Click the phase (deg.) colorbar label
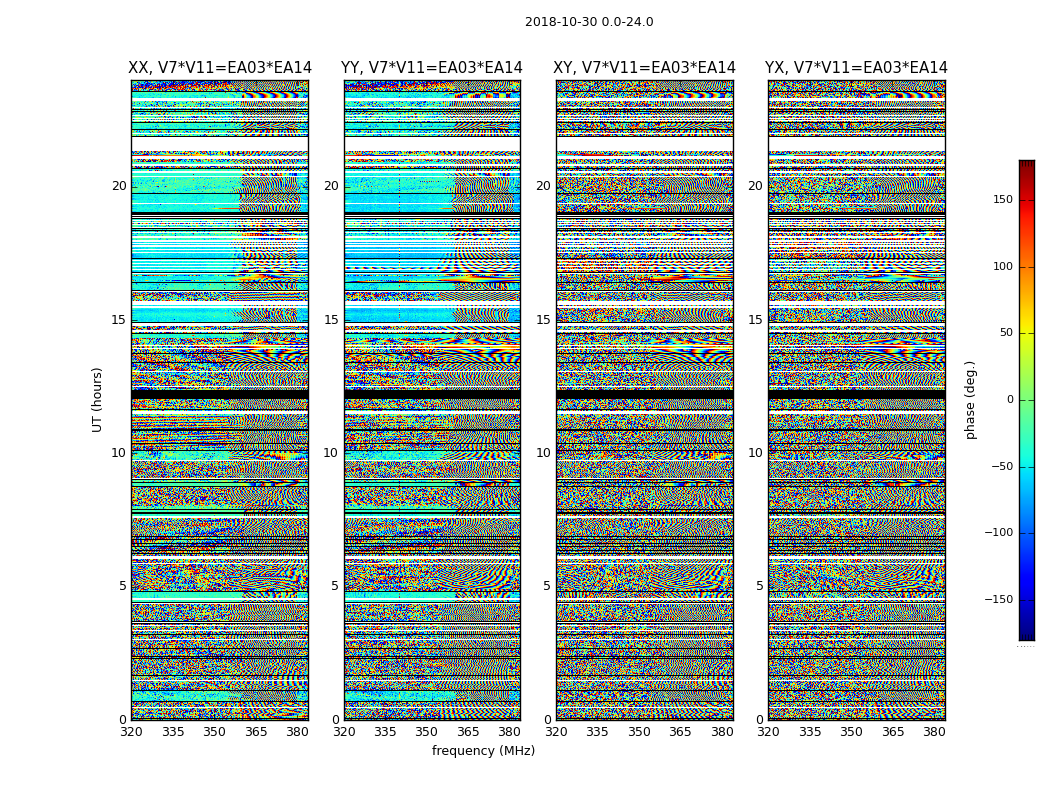Viewport: 1050px width, 800px height. pyautogui.click(x=970, y=399)
